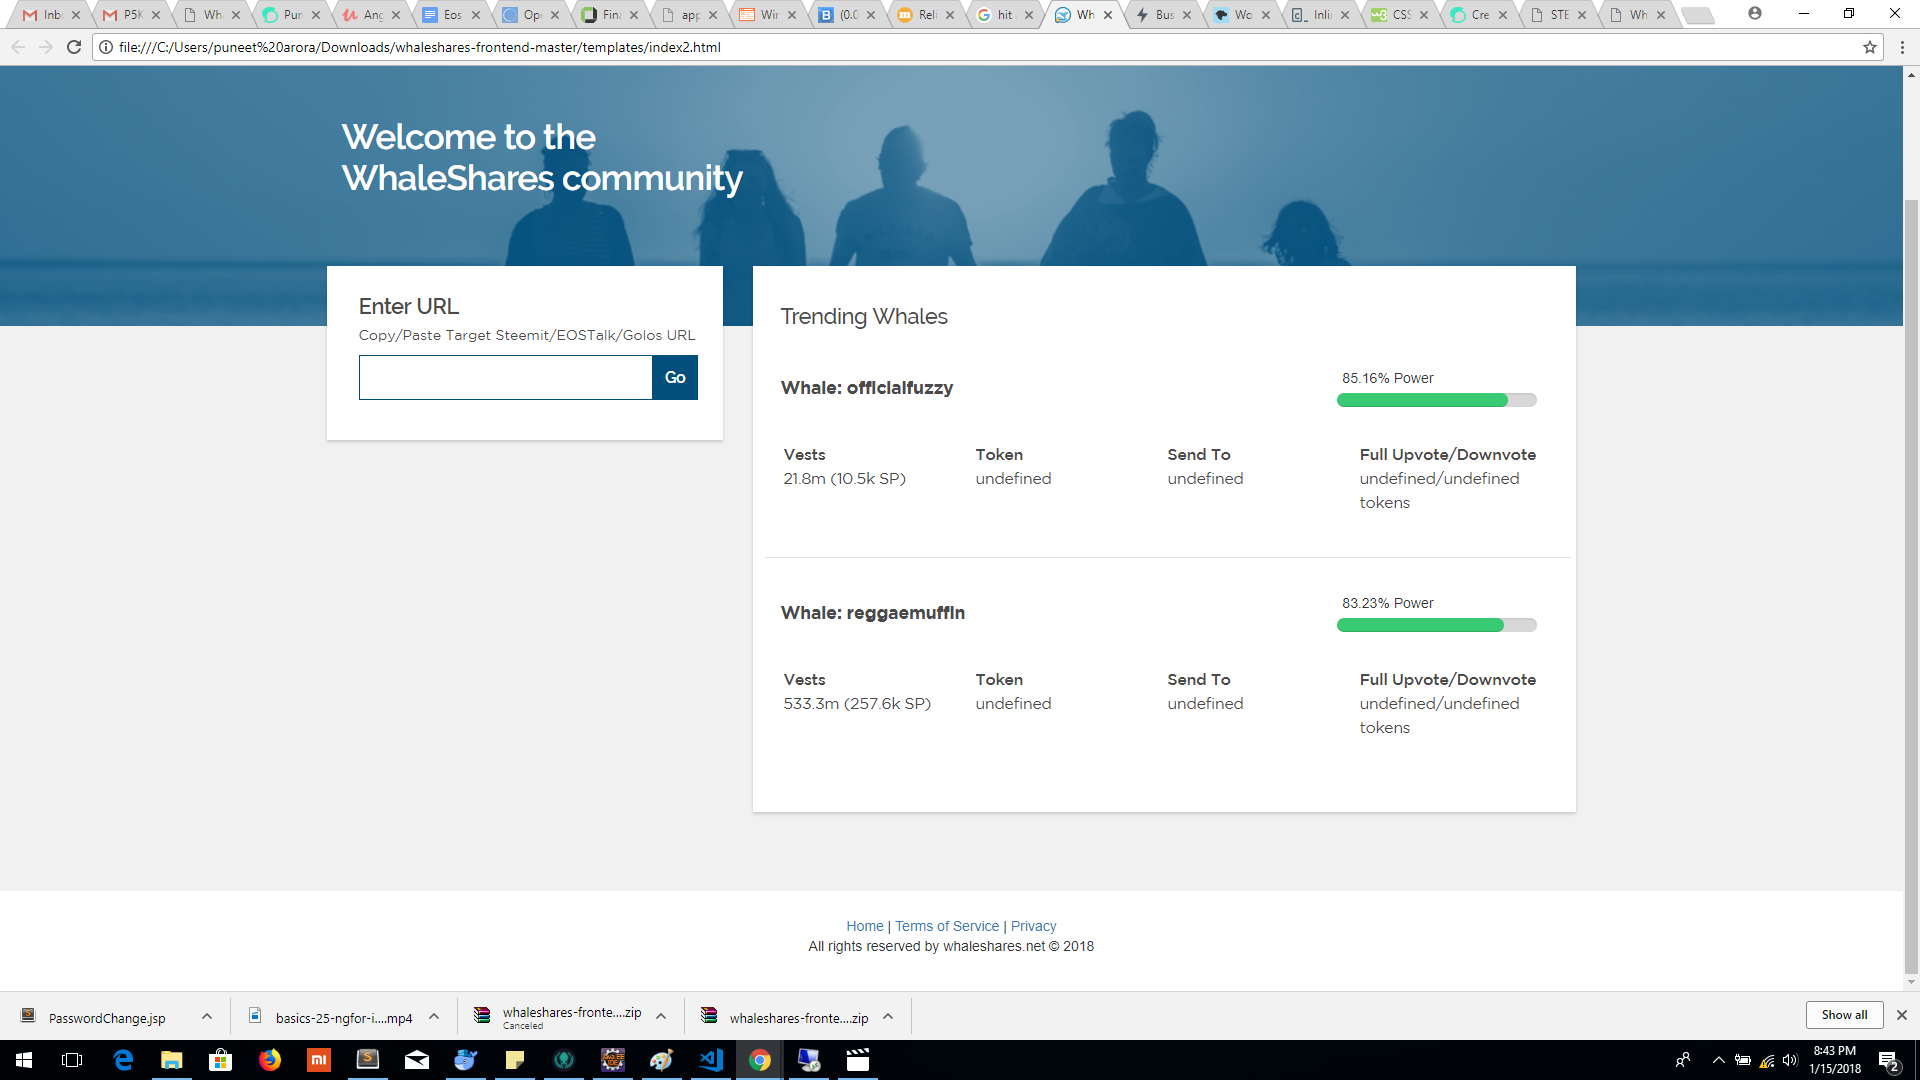This screenshot has width=1920, height=1080.
Task: Open the Mi app on the taskbar
Action: (x=319, y=1060)
